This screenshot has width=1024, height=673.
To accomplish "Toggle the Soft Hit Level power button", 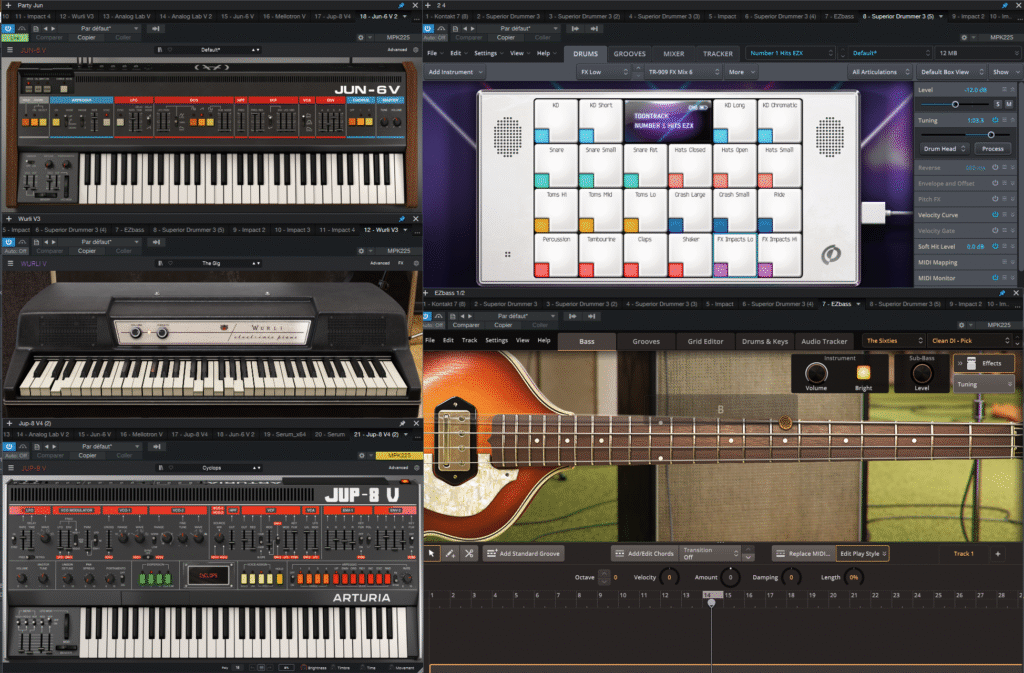I will (x=995, y=247).
